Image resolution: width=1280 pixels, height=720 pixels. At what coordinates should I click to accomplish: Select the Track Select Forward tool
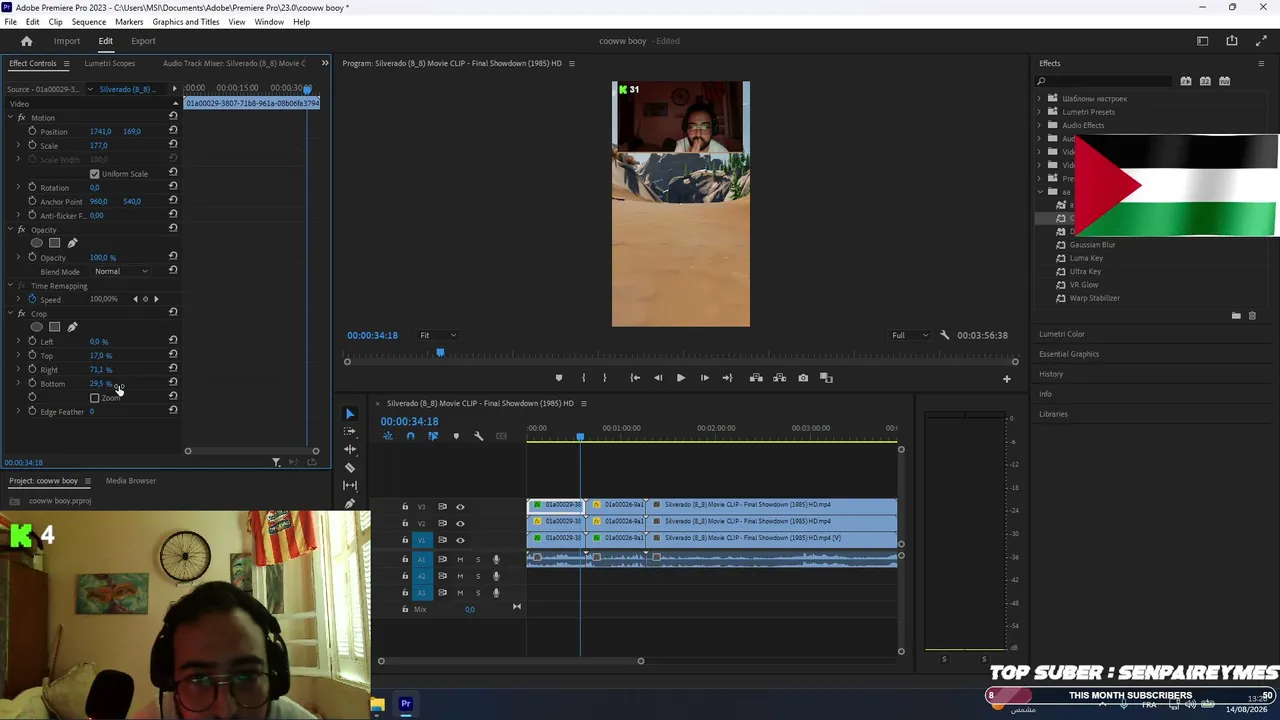pyautogui.click(x=350, y=431)
